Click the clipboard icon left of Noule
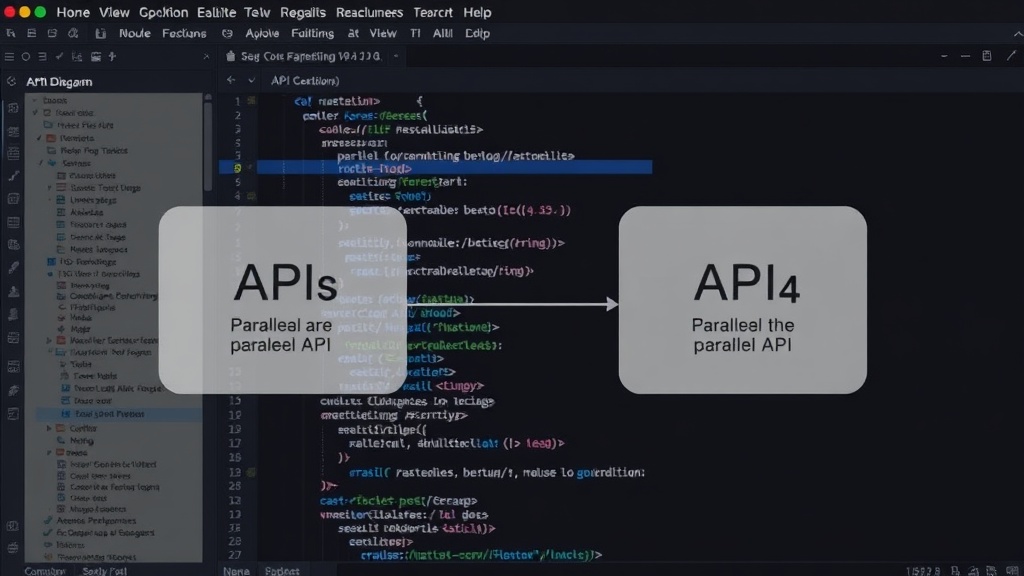The image size is (1024, 576). click(x=101, y=33)
